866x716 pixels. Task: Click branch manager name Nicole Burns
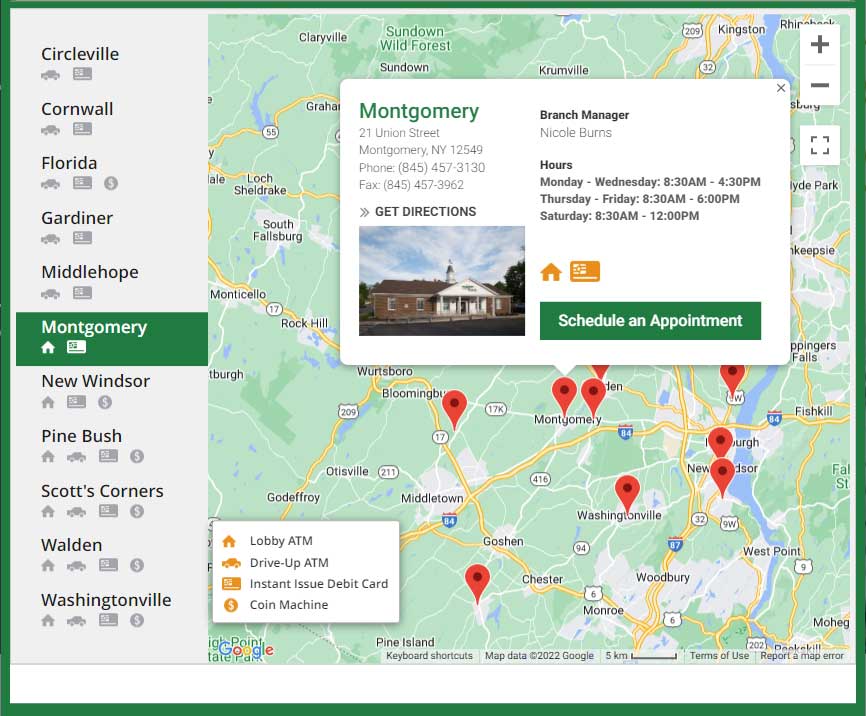575,133
